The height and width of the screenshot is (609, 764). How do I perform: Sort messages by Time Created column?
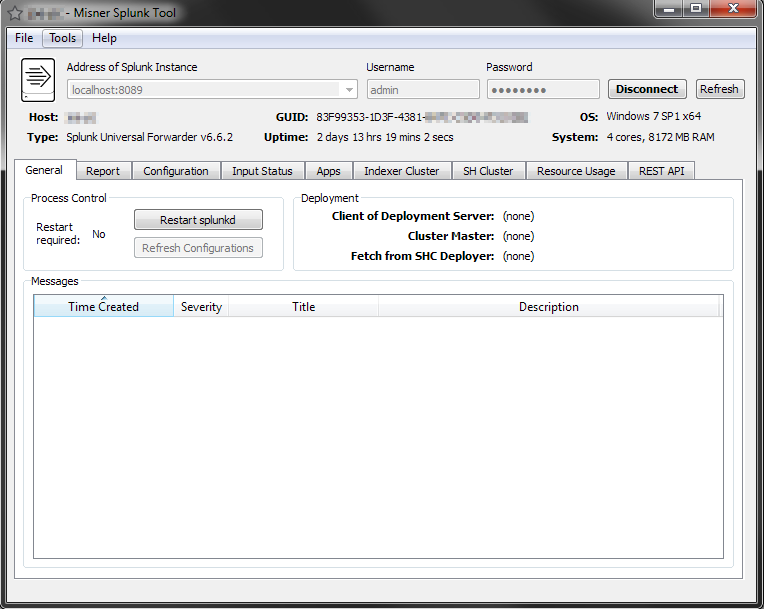[103, 306]
